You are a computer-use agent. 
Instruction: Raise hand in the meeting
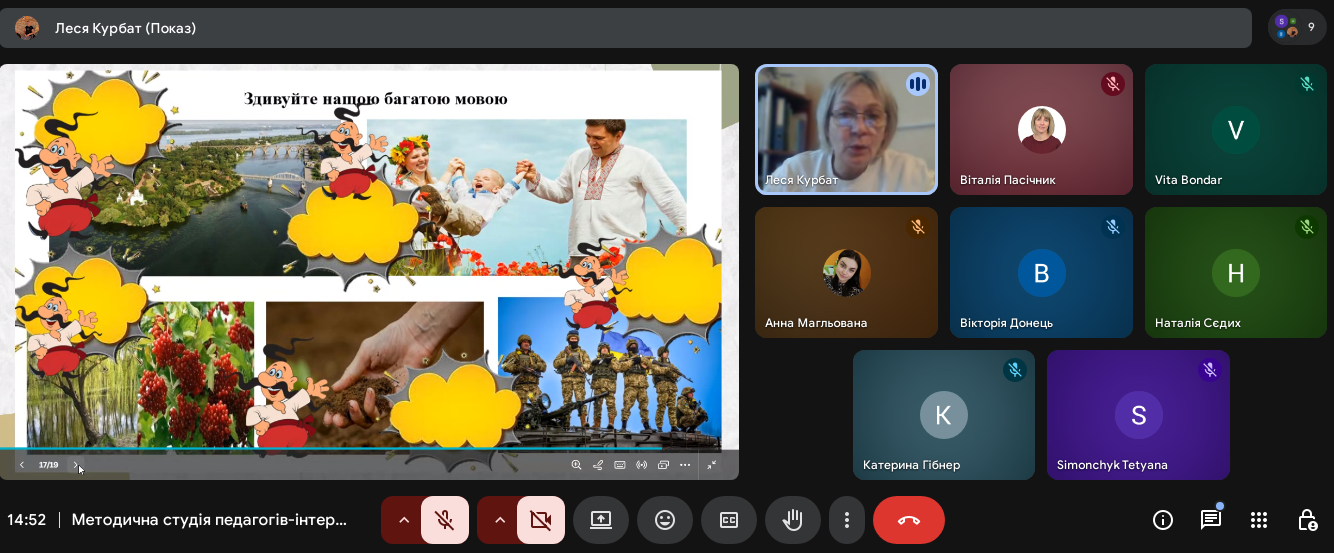[x=793, y=520]
